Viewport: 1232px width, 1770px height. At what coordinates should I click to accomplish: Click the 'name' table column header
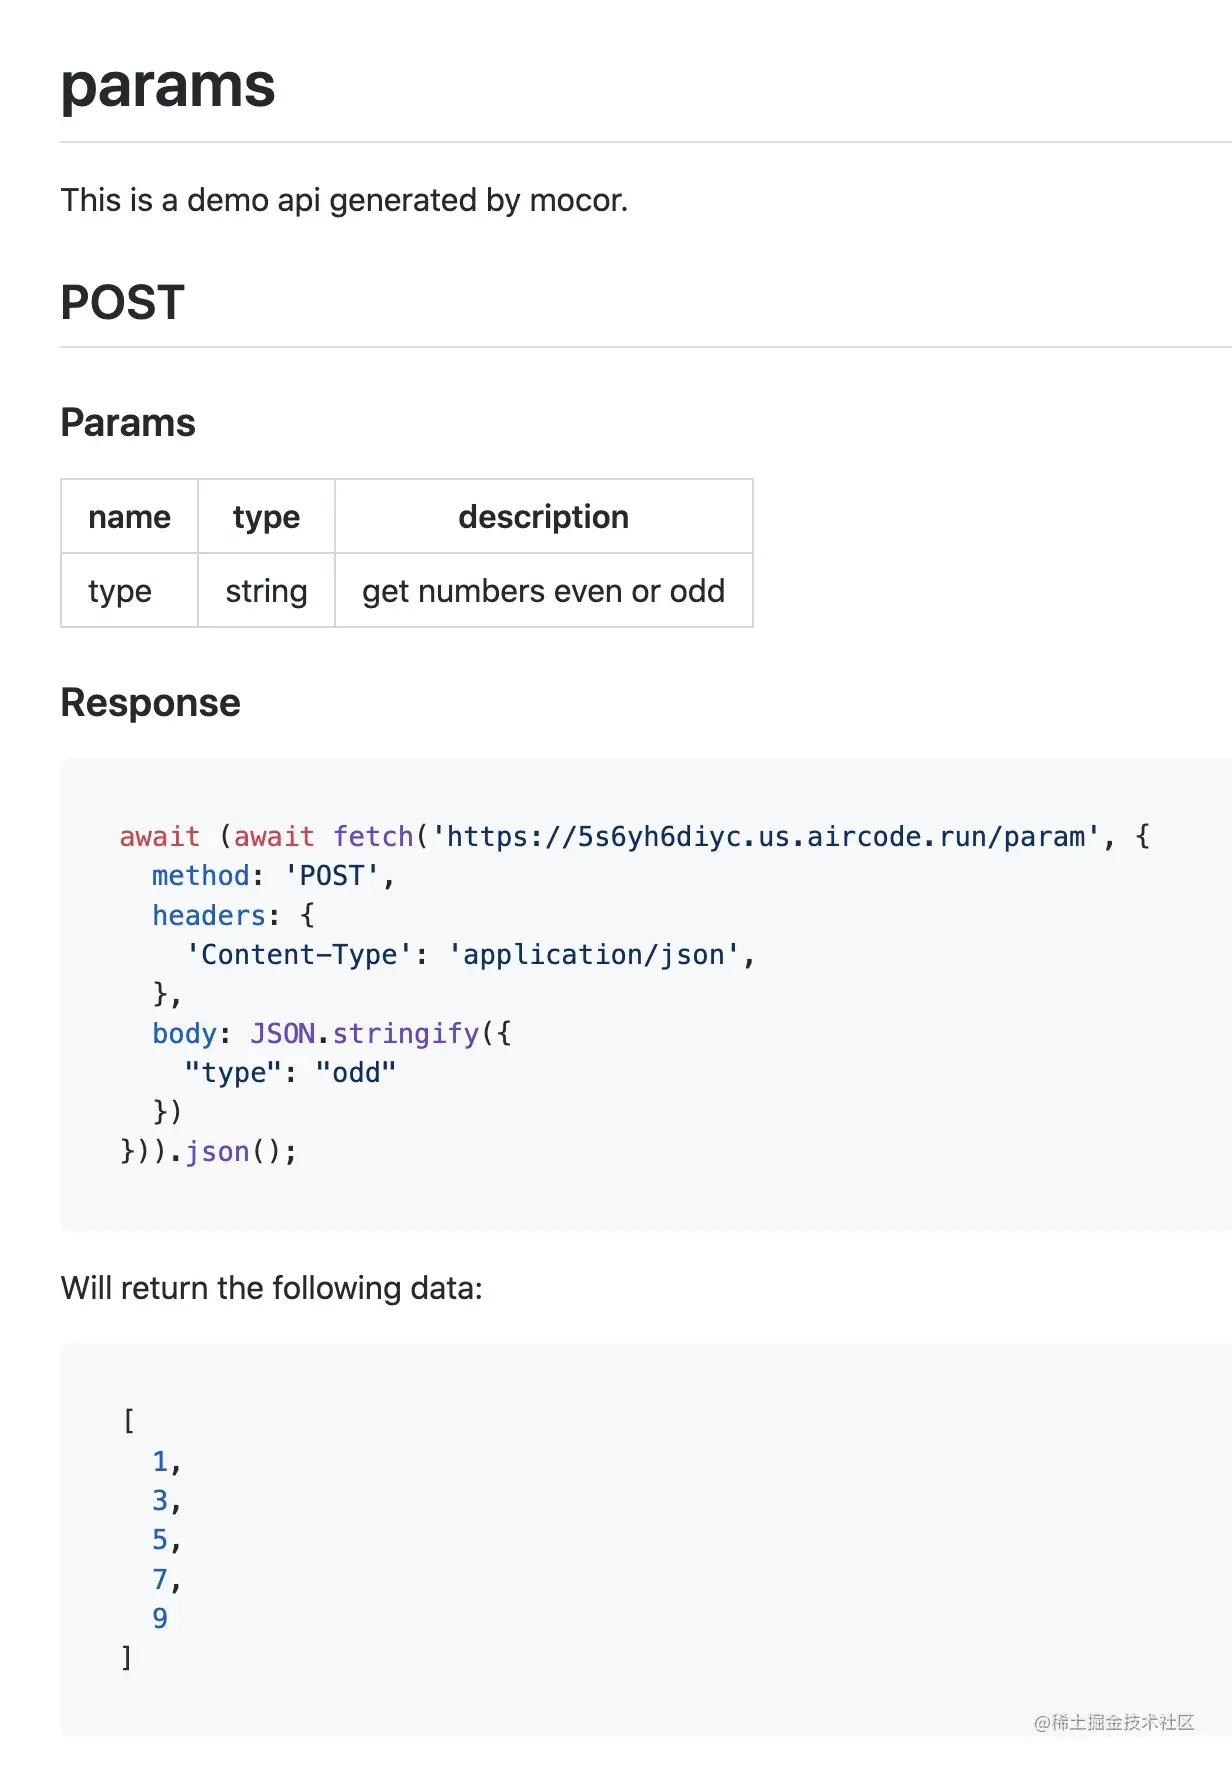(x=129, y=517)
